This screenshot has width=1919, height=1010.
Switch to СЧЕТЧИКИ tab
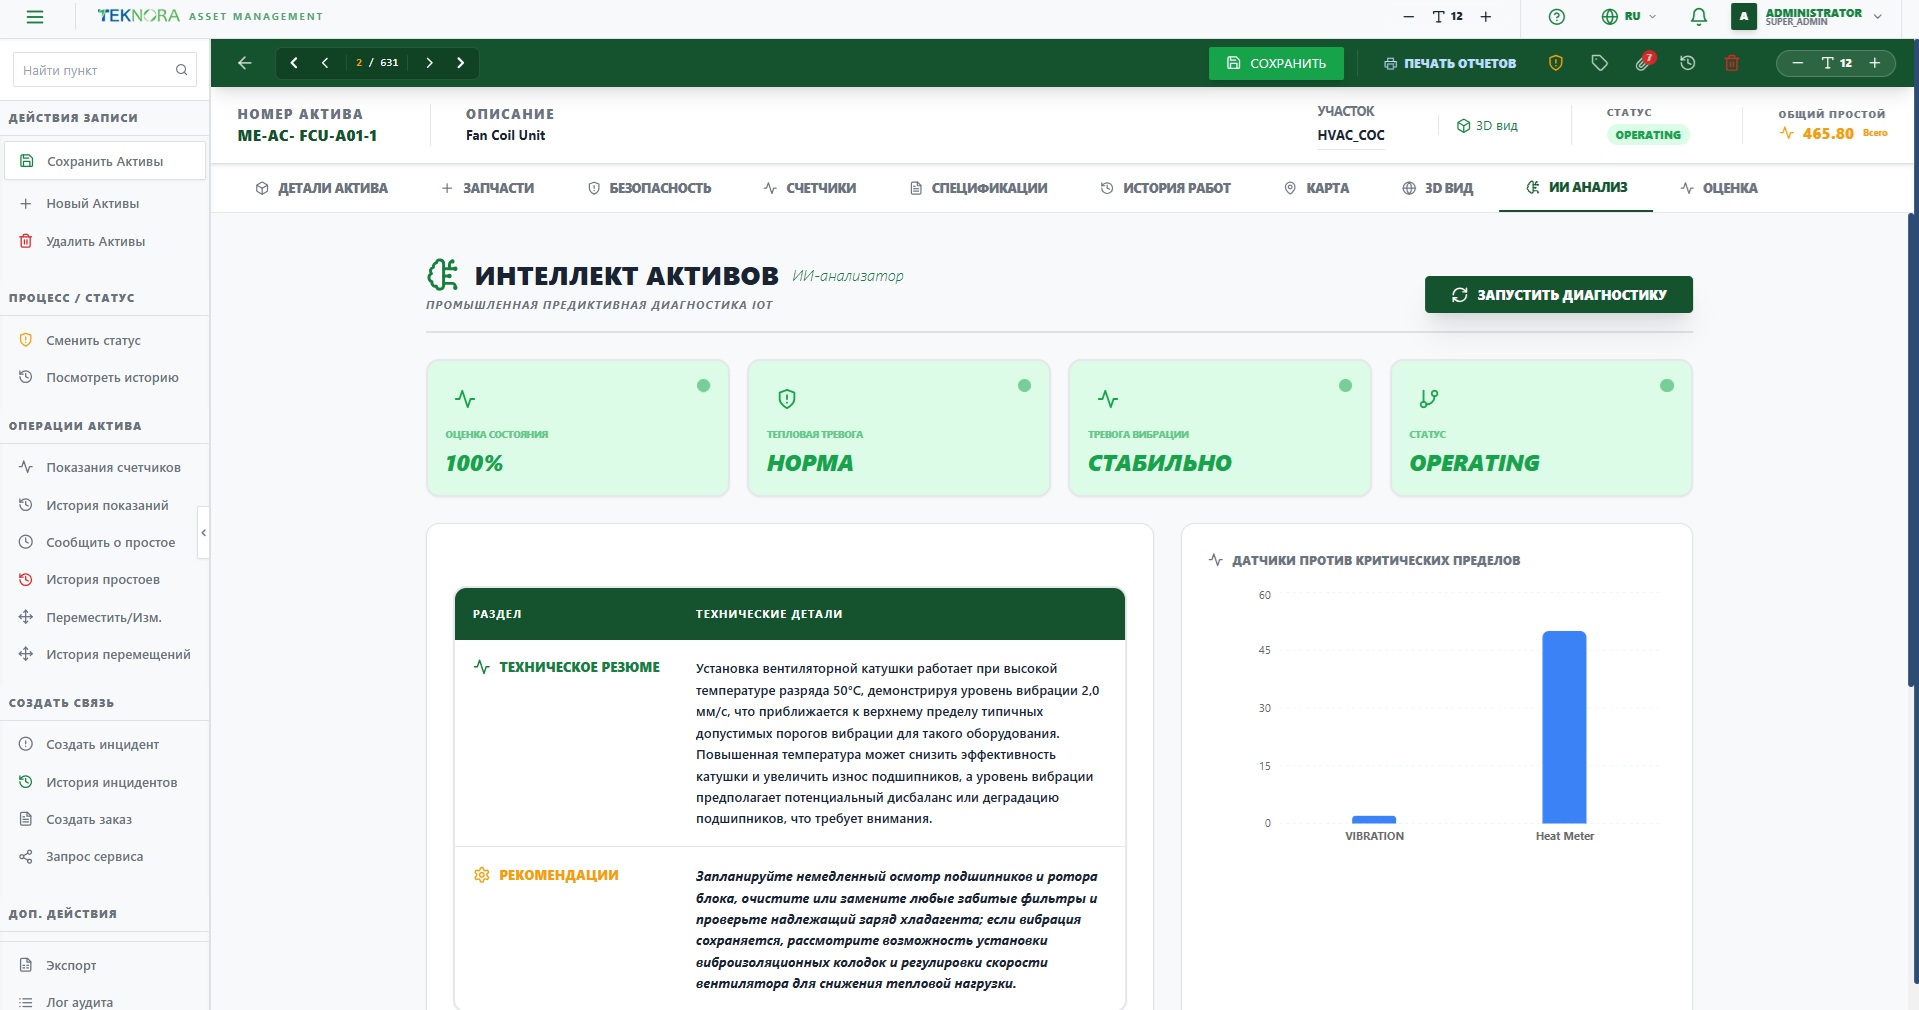click(809, 188)
